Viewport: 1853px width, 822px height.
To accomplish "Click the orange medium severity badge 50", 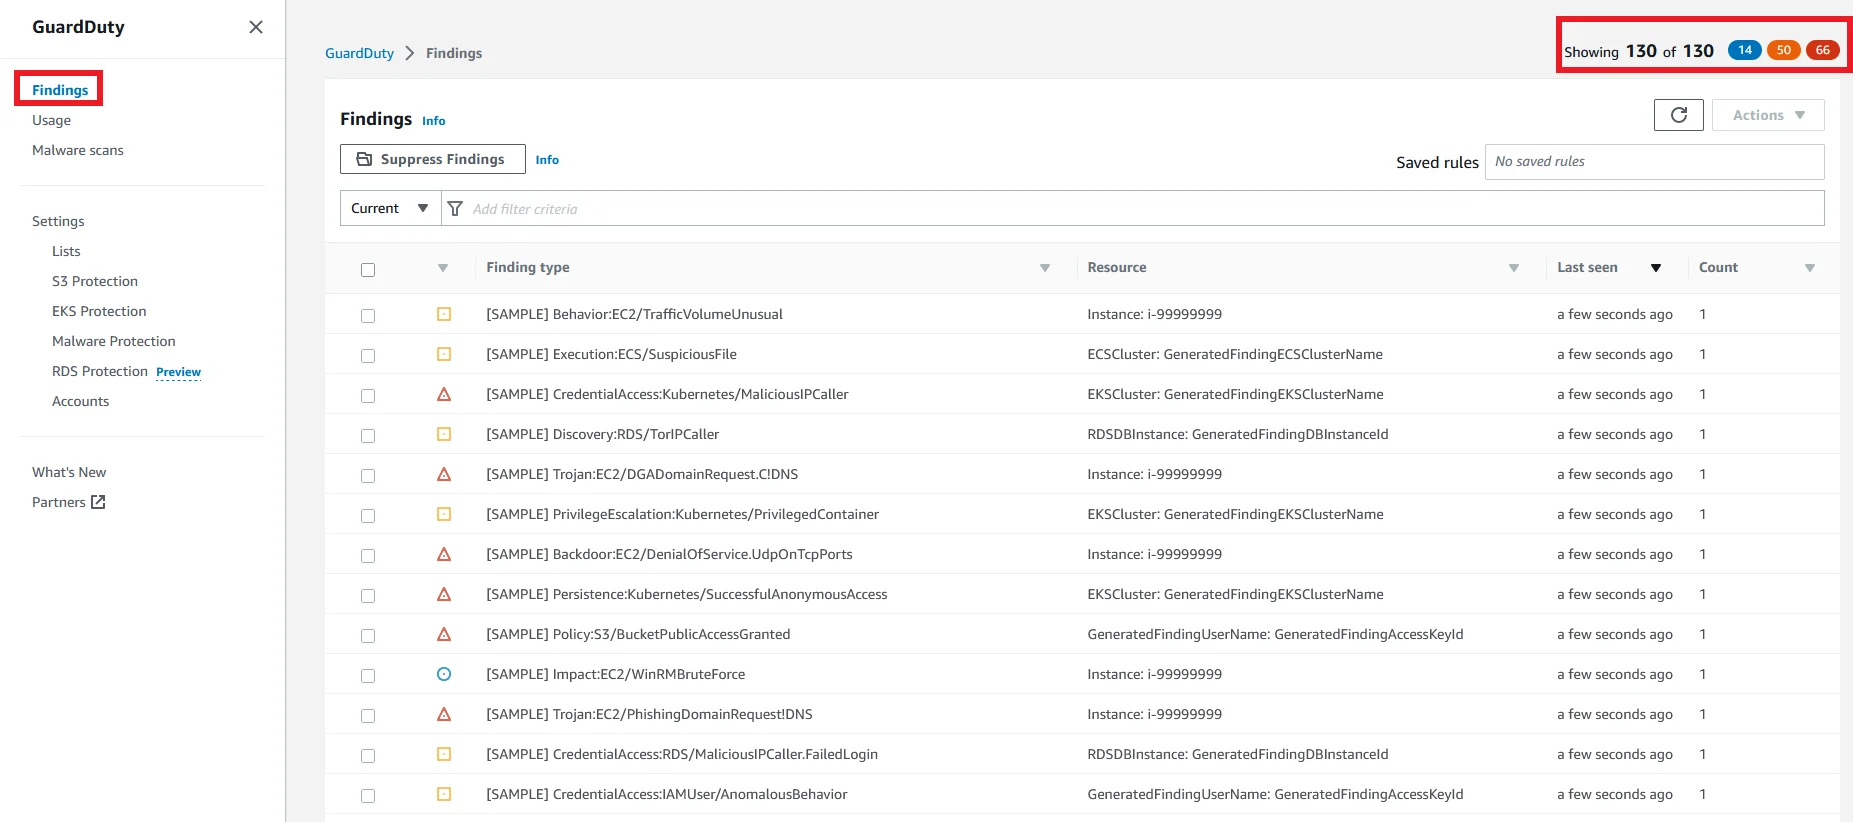I will (1784, 50).
